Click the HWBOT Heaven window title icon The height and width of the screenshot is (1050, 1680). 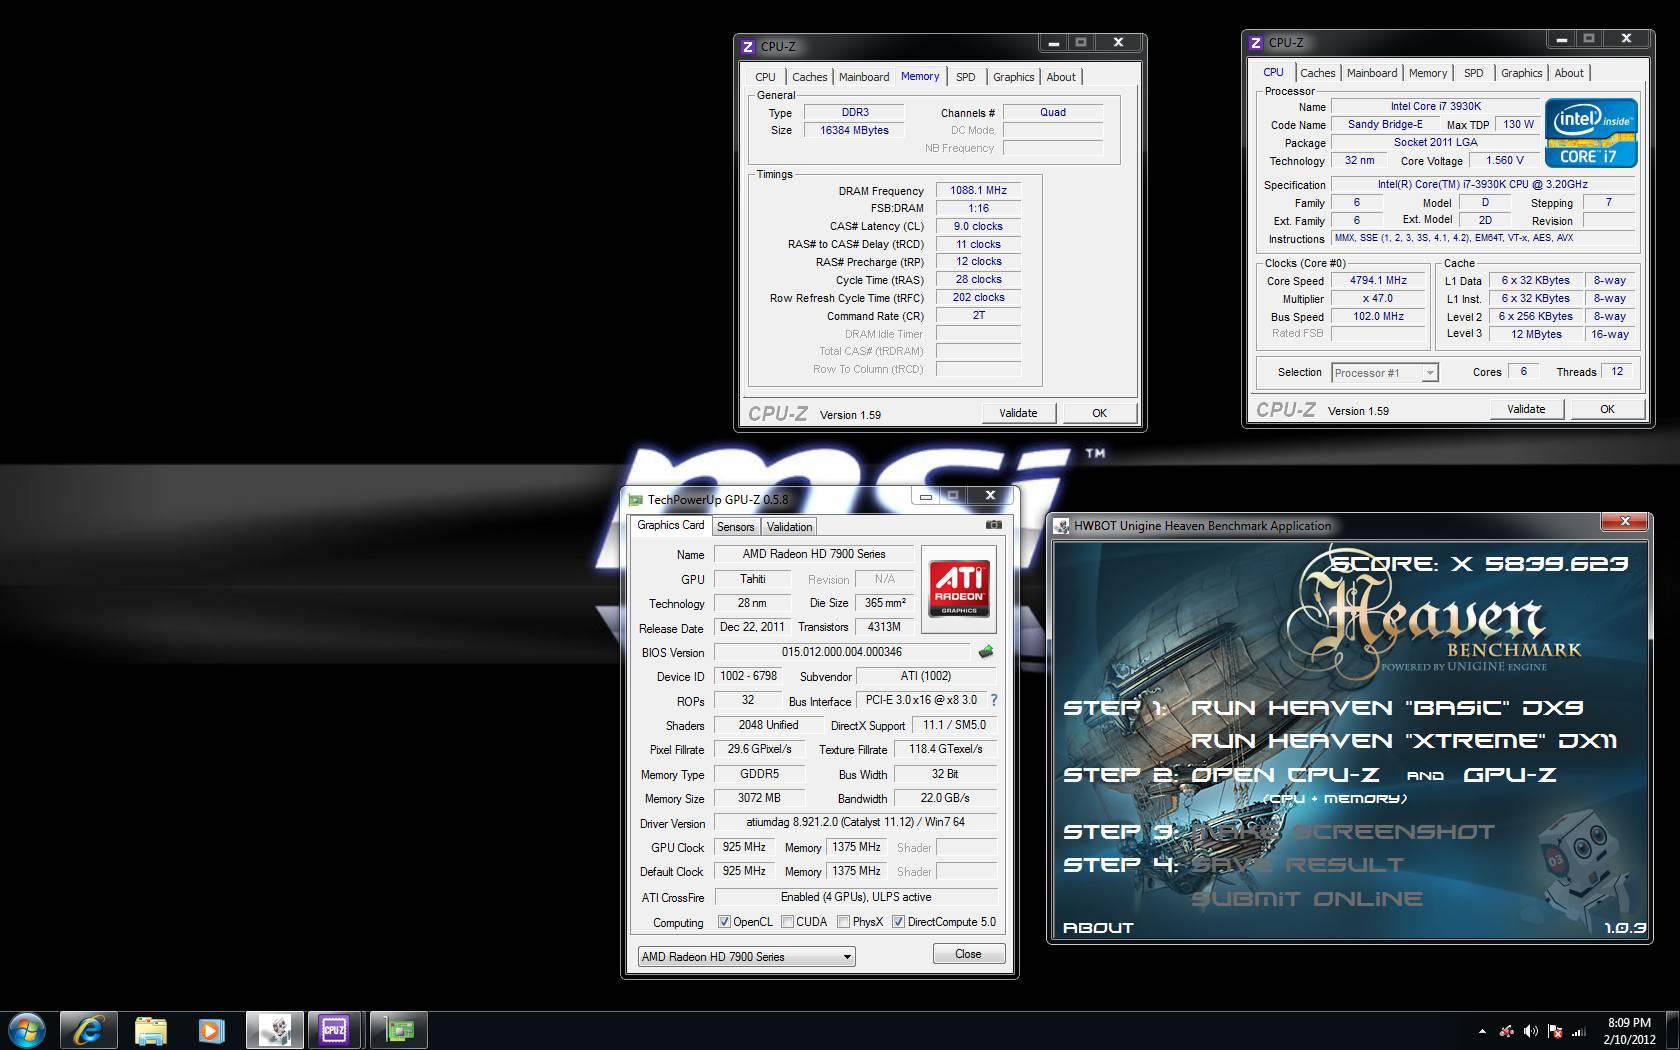click(1062, 526)
